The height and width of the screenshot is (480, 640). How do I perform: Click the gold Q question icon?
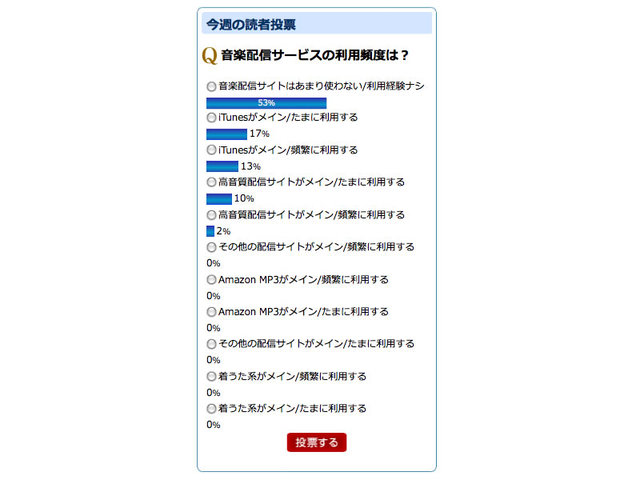click(x=209, y=56)
